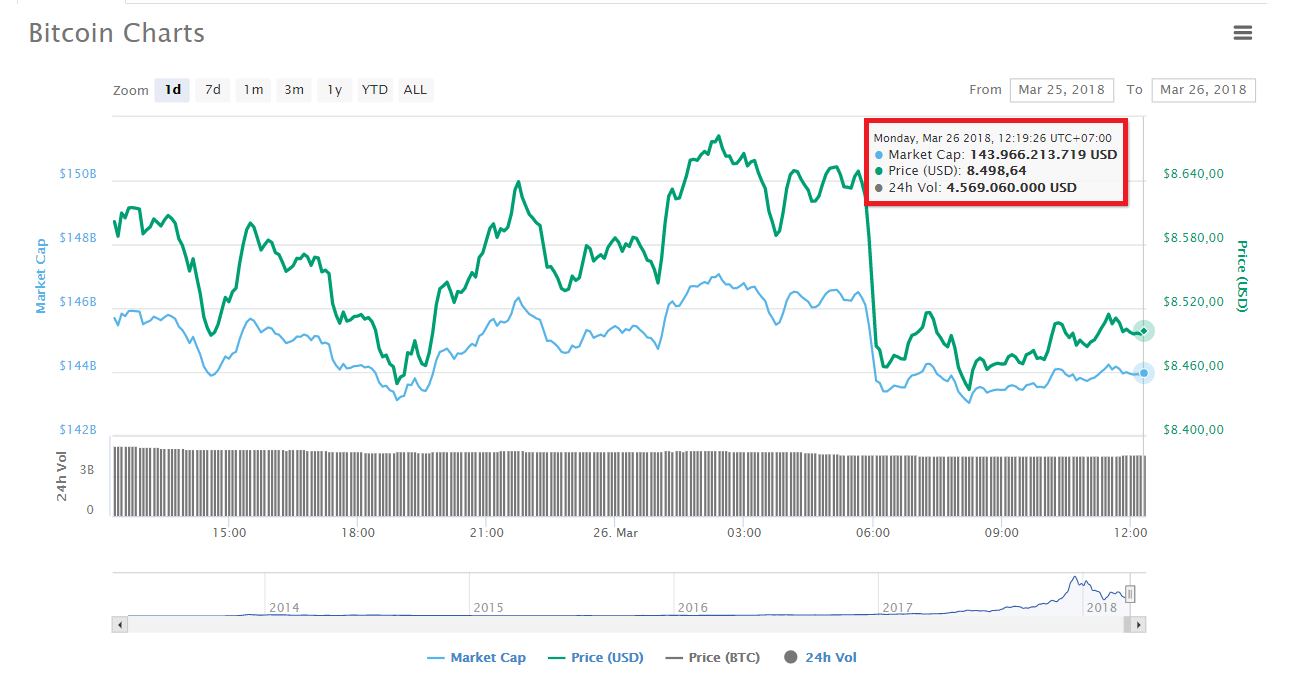Show ALL historical data
This screenshot has height=675, width=1303.
[x=415, y=90]
